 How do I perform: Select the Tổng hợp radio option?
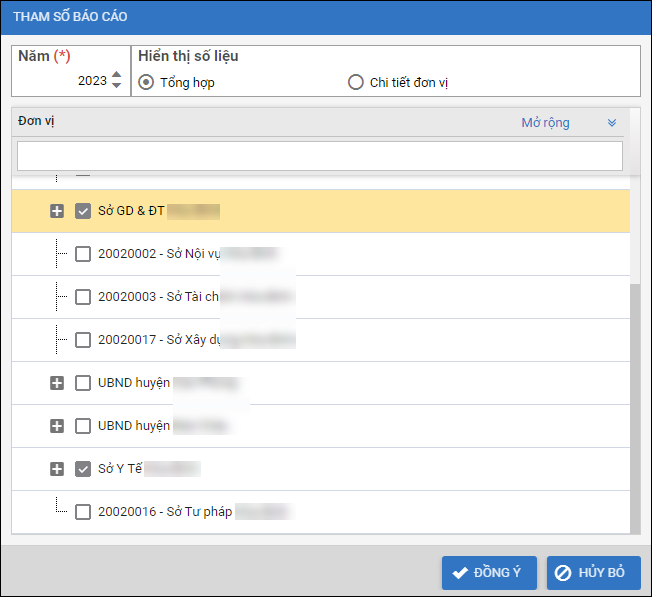[146, 82]
